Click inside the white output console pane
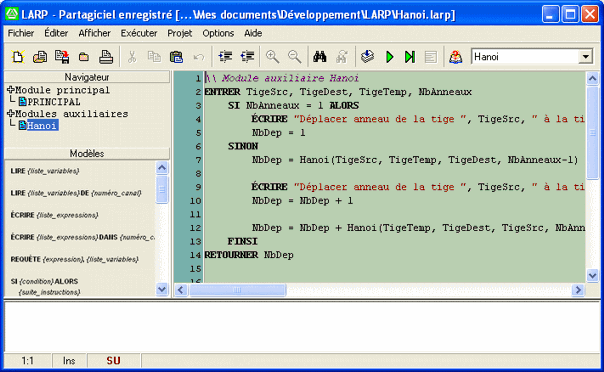The height and width of the screenshot is (372, 604). [x=302, y=327]
